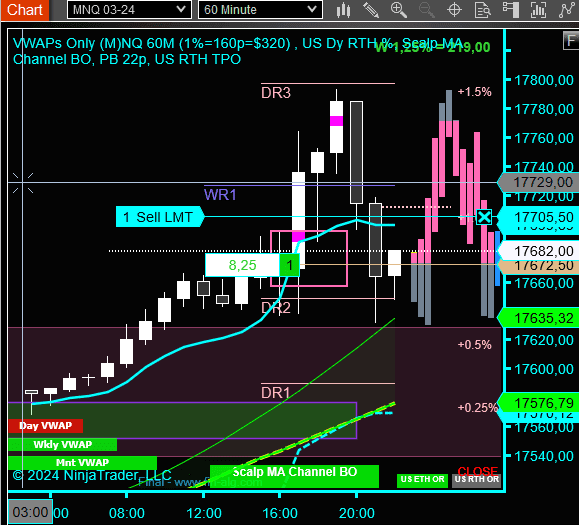Enable the crosshair cursor tool

click(x=454, y=10)
